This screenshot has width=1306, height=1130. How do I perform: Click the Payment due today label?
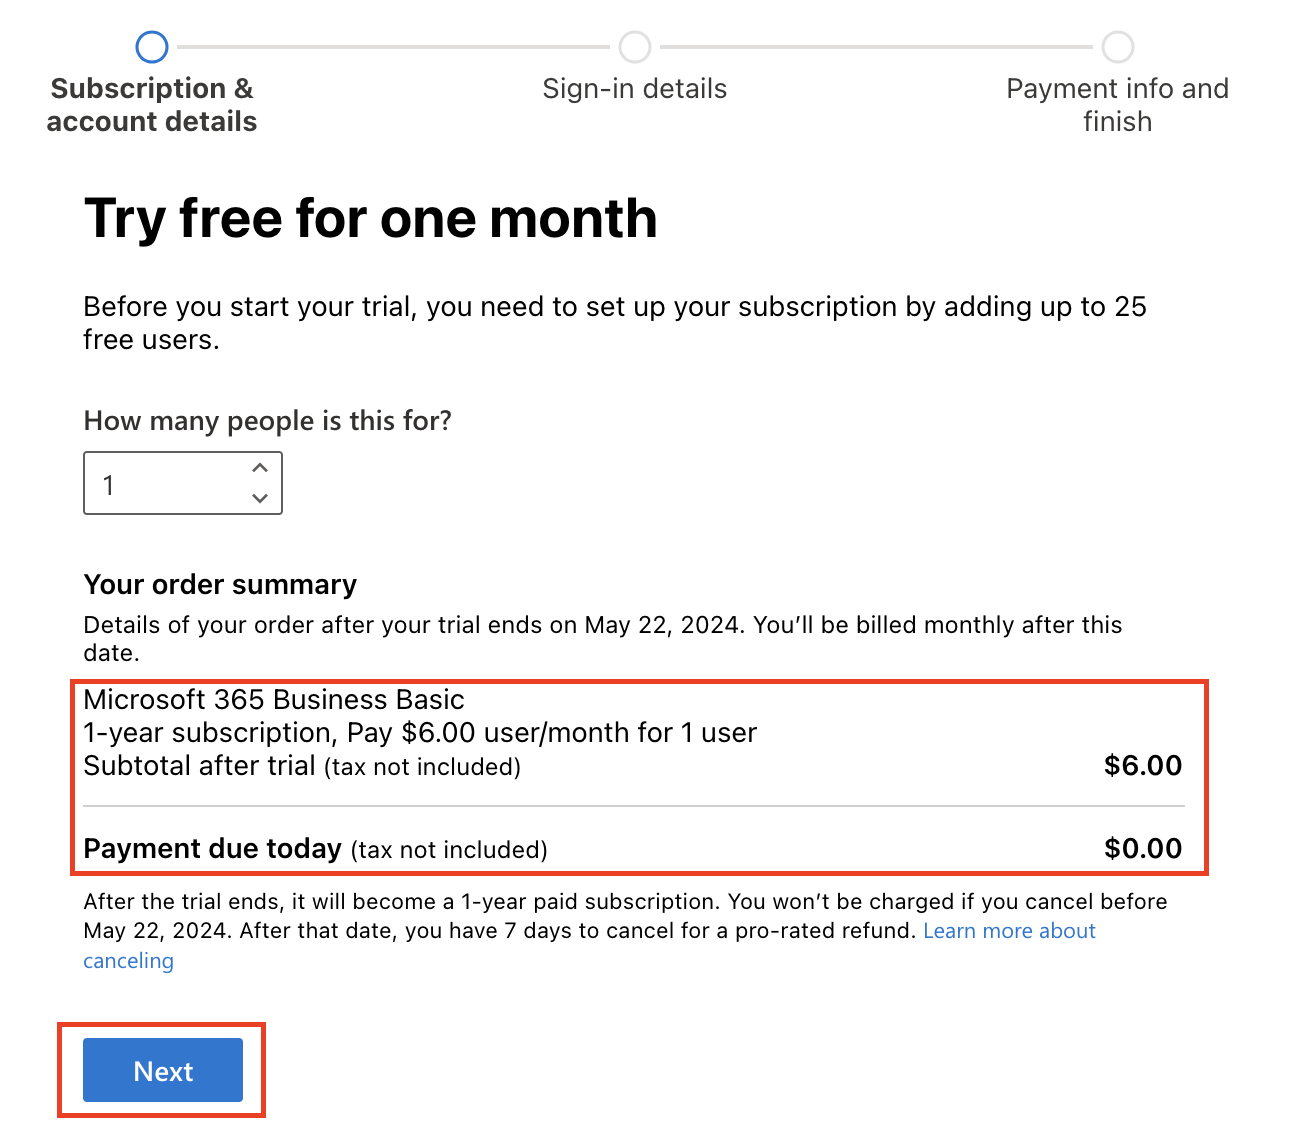[213, 849]
